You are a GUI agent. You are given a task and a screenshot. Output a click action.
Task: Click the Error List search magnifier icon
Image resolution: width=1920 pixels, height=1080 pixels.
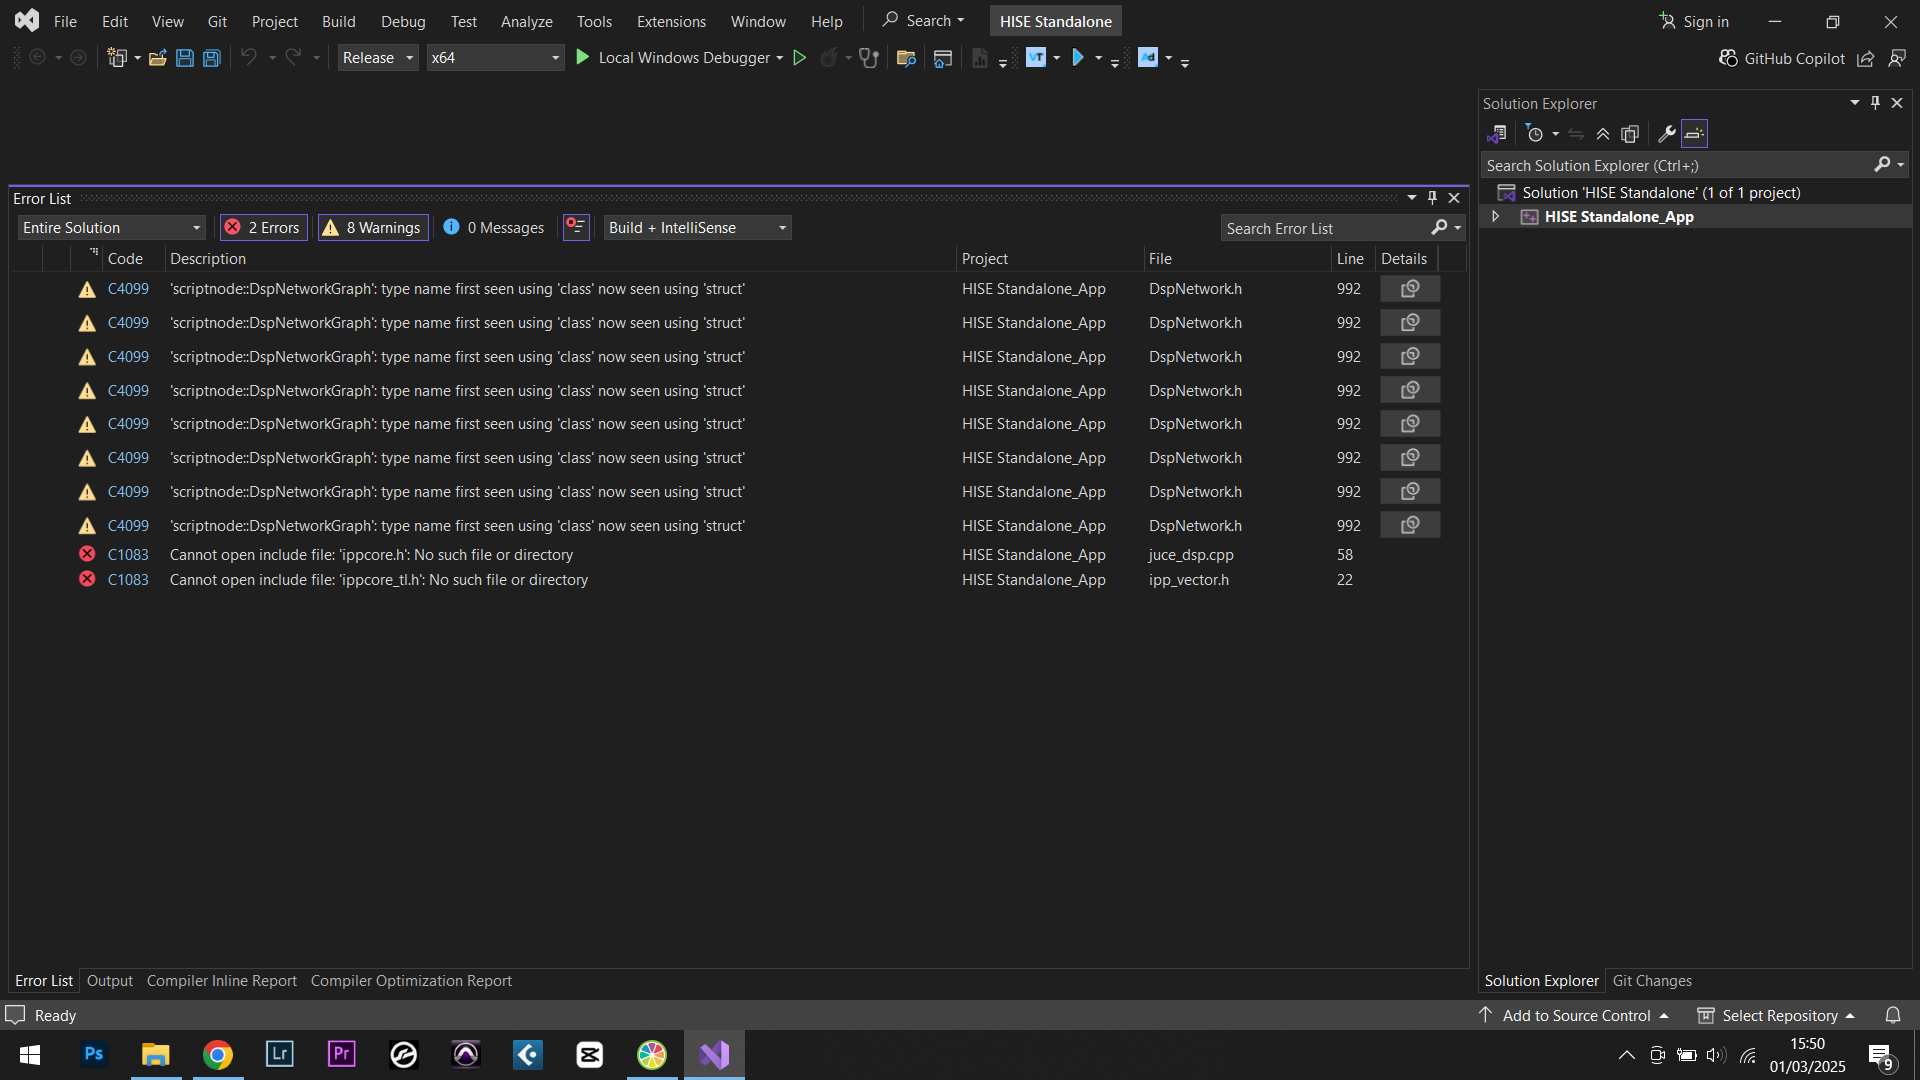[1439, 228]
